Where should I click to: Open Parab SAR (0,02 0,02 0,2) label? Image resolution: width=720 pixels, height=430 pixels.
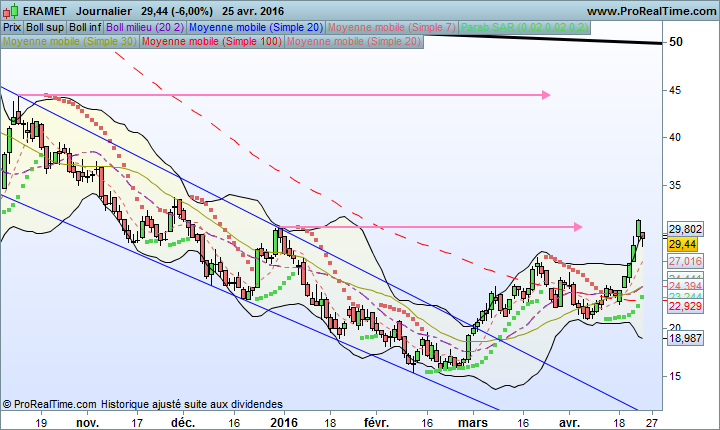tap(524, 28)
